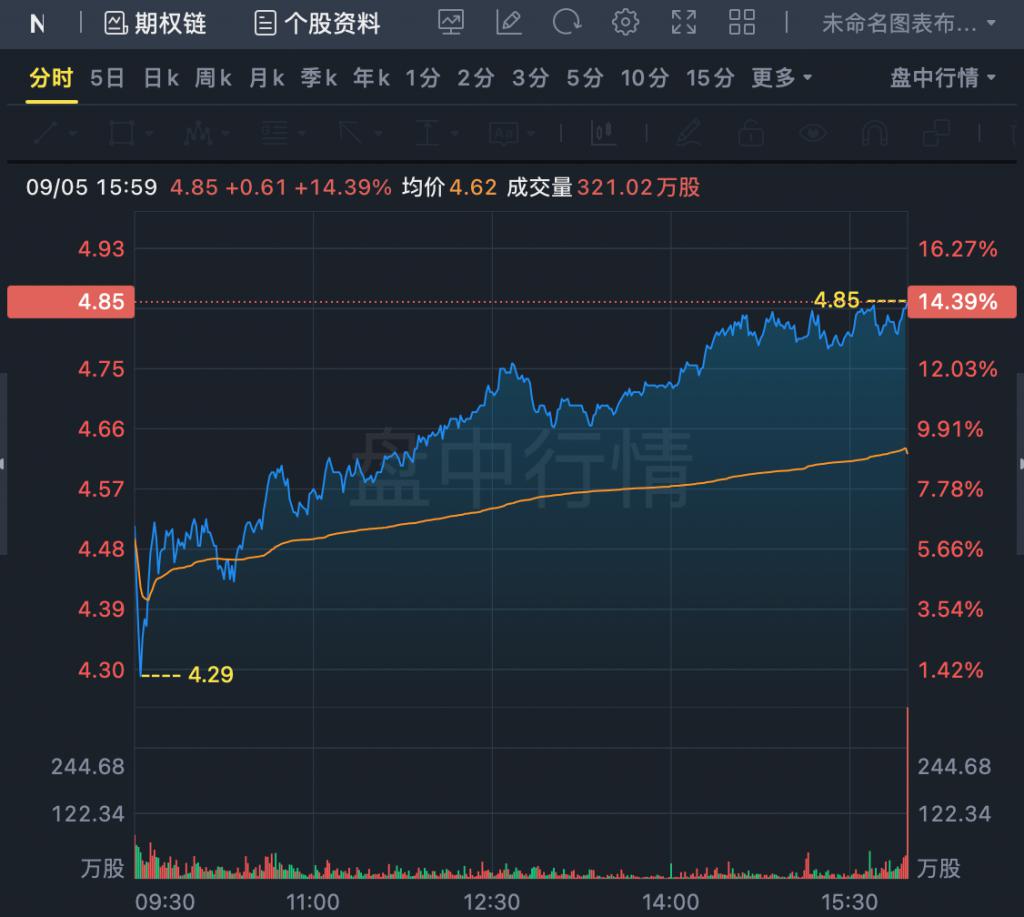Click the 4.85 current price label
1024x917 pixels.
(x=71, y=301)
